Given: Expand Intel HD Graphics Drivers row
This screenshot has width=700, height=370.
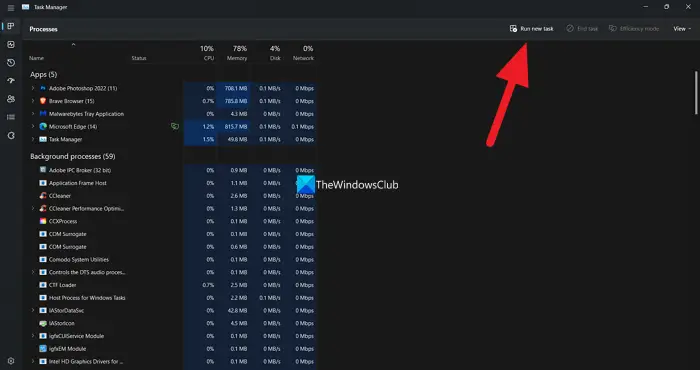Looking at the screenshot, I should 33,361.
